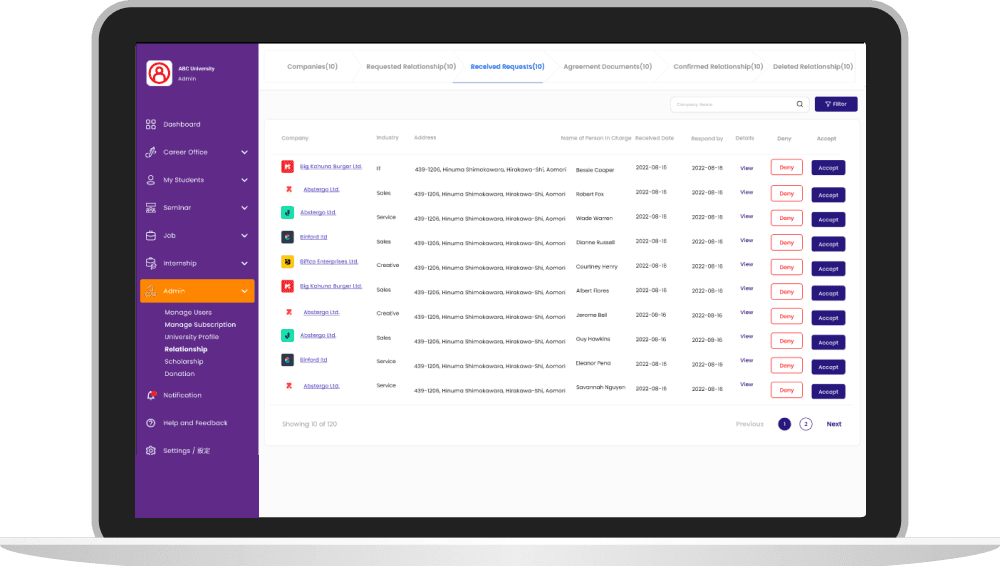Screen dimensions: 1000x566
Task: Click the Admin sidebar icon
Action: tap(151, 291)
